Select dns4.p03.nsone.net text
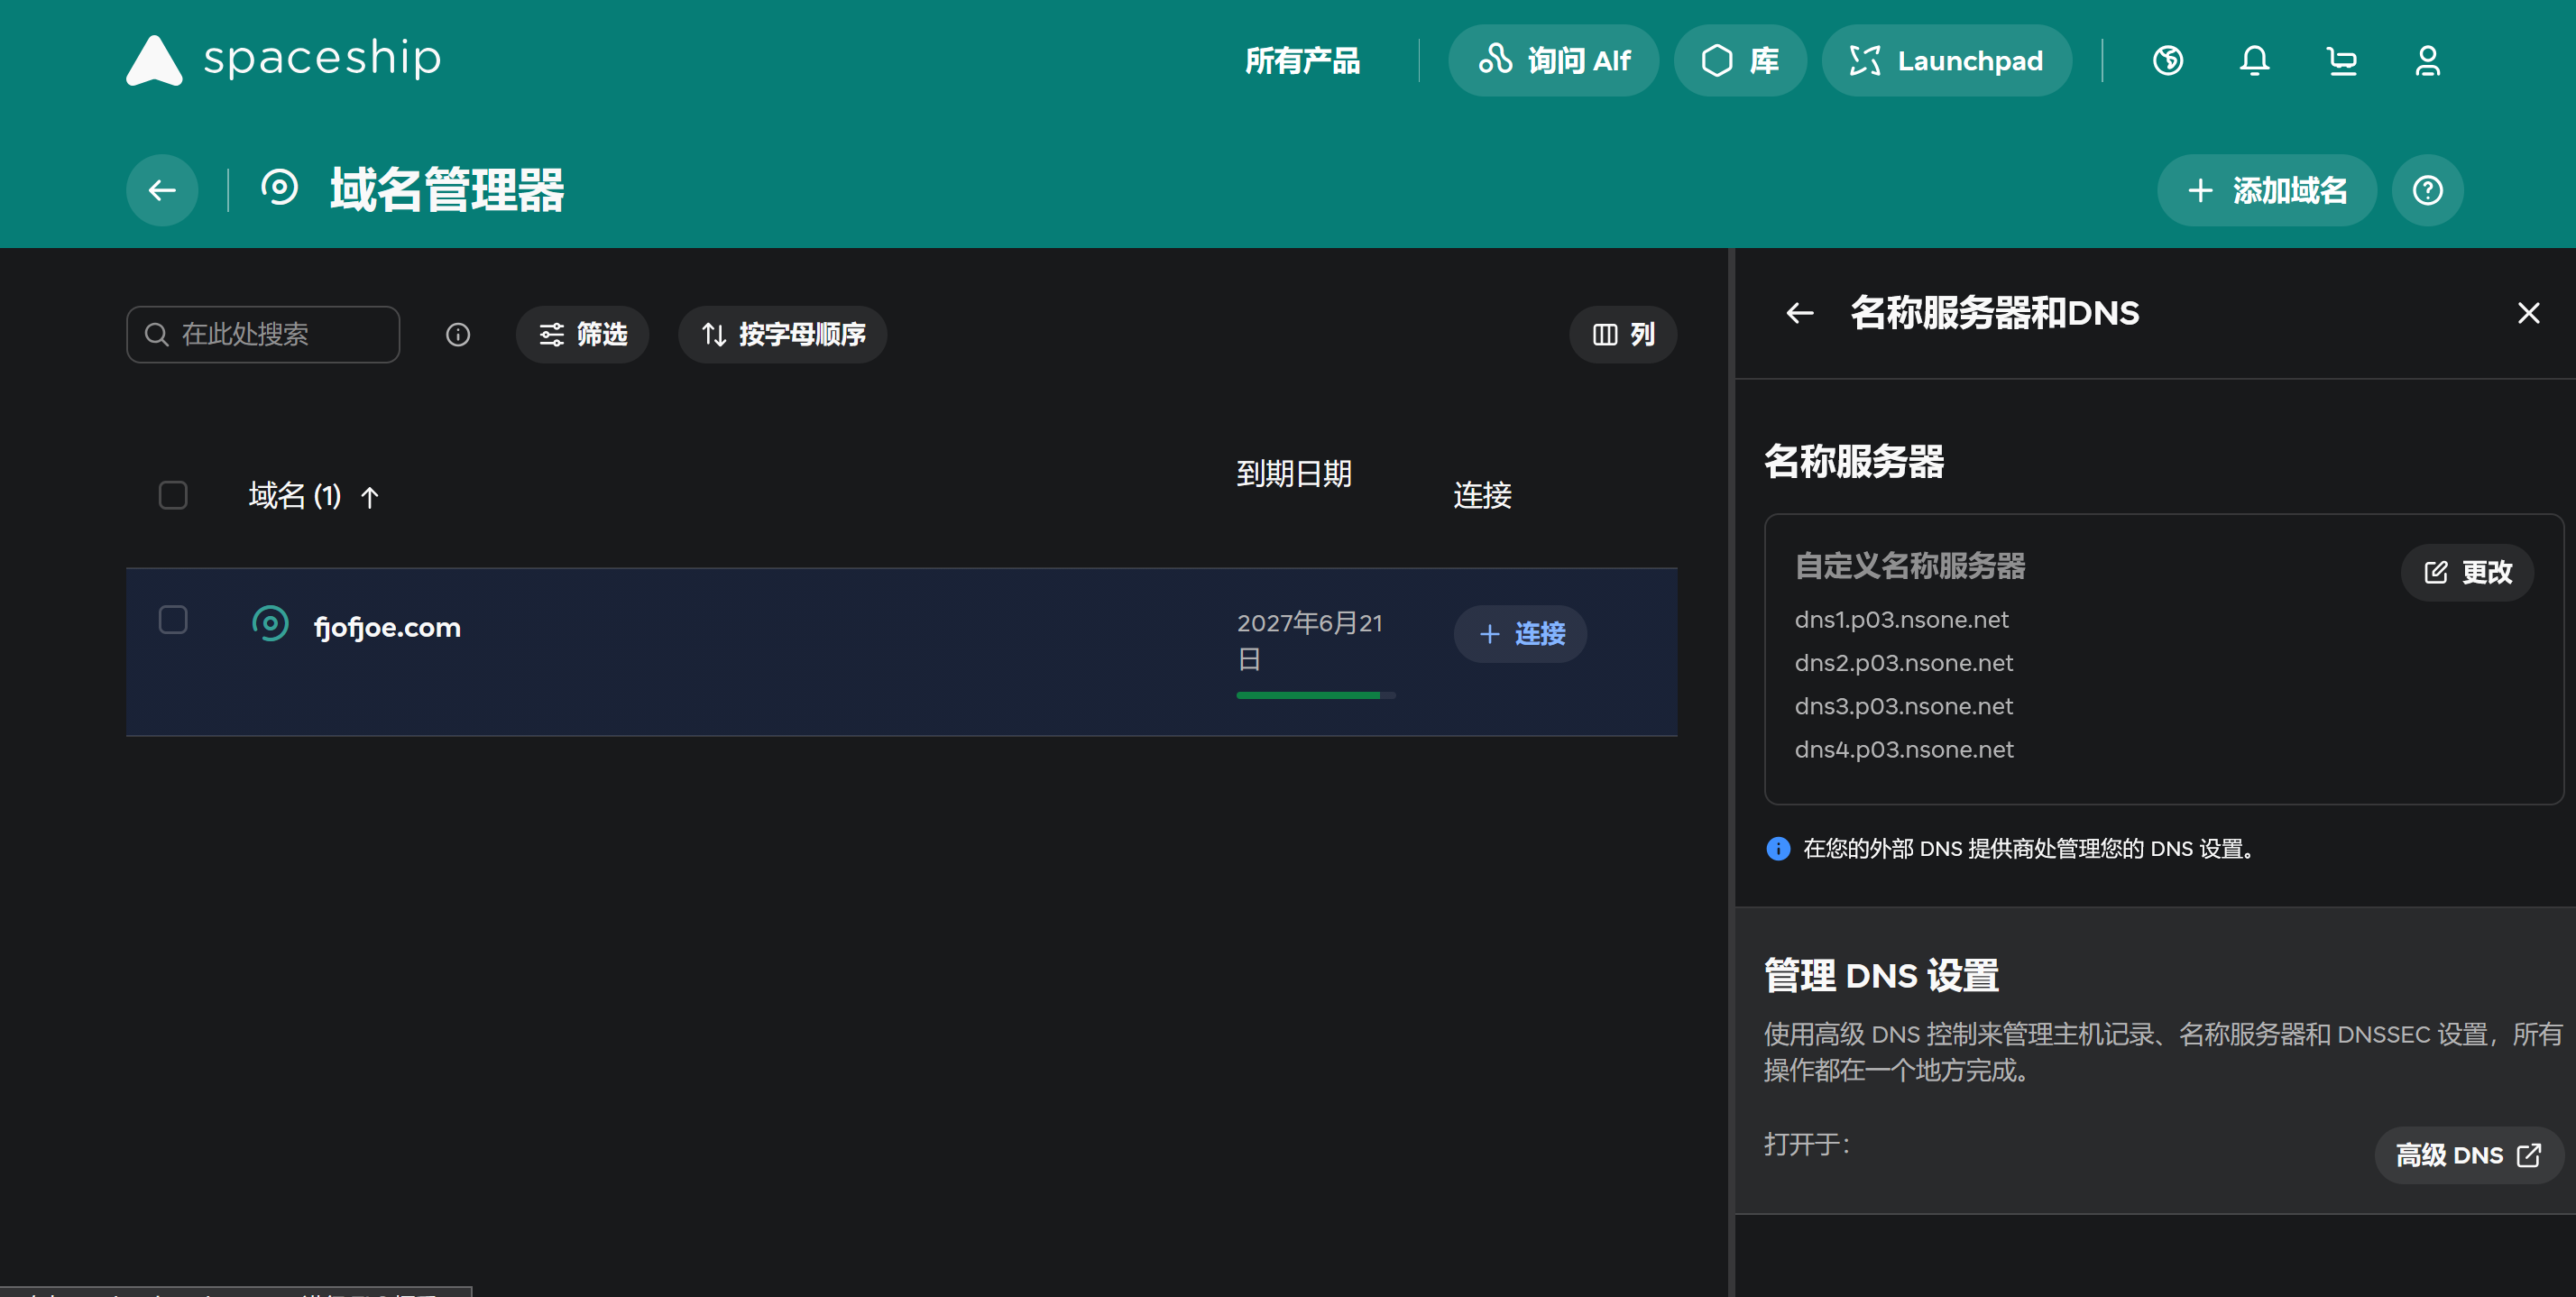Screen dimensions: 2576x1297 pos(1904,749)
